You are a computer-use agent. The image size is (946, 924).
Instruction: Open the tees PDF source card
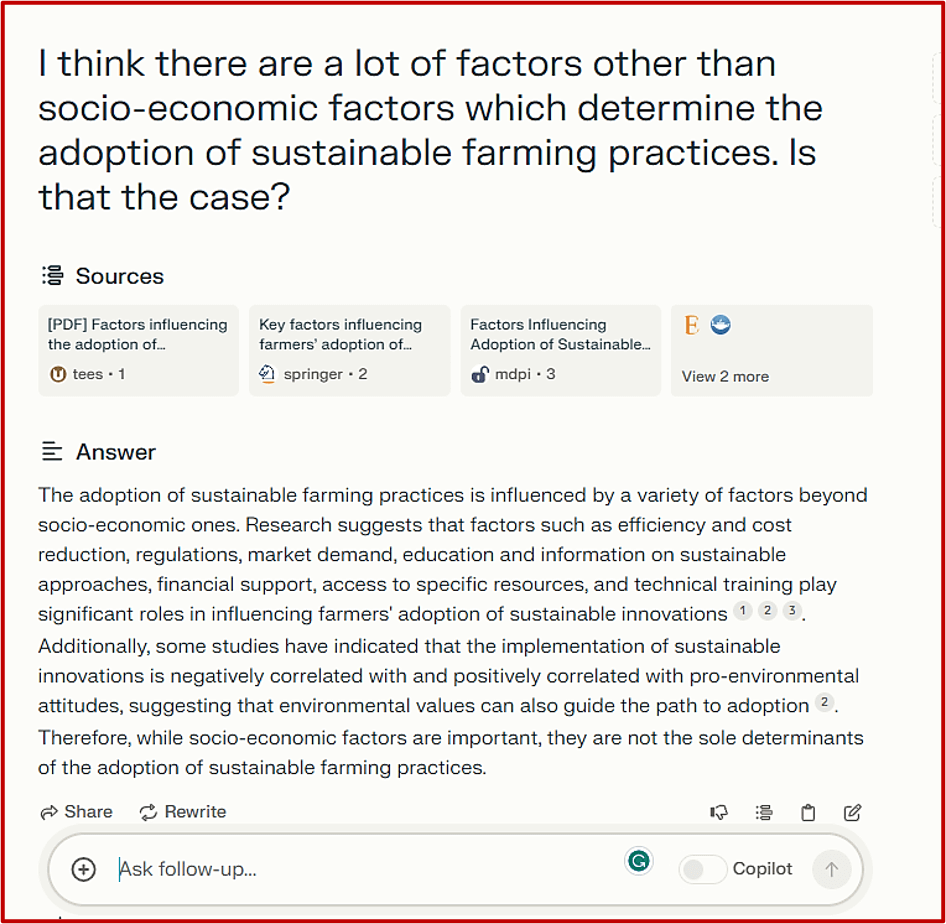(x=137, y=350)
